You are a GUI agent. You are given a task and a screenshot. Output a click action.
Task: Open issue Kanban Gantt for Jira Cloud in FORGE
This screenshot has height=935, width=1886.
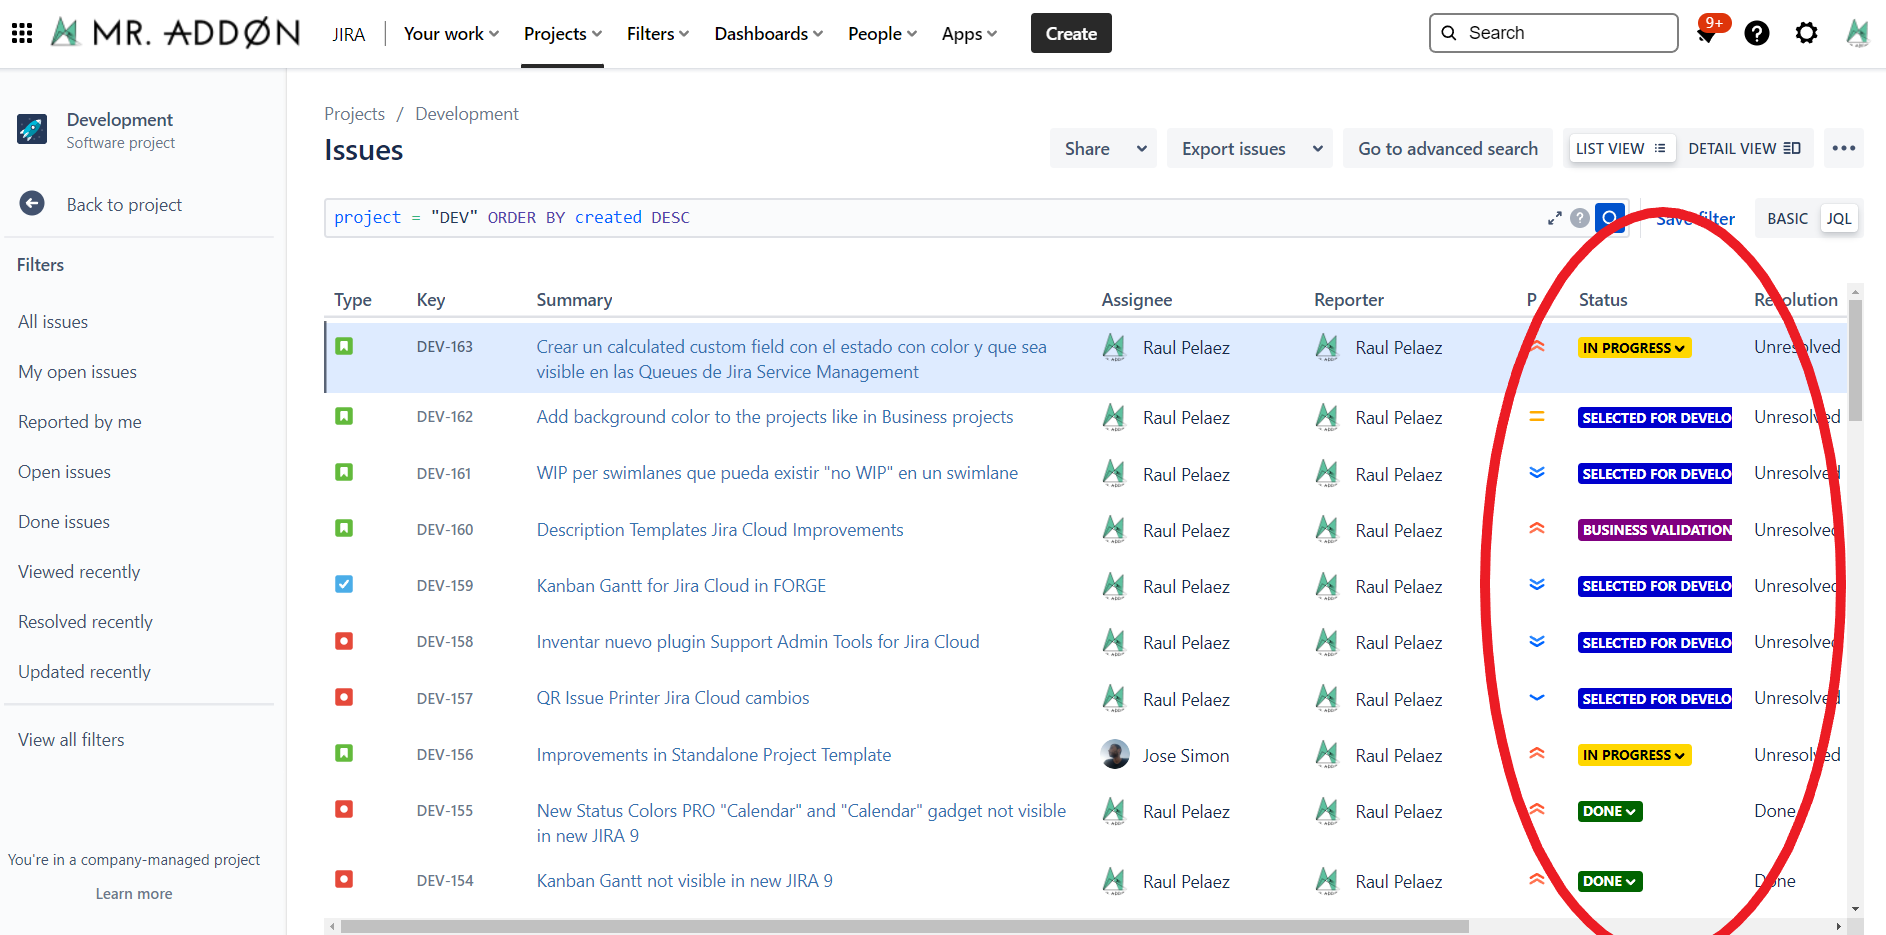pos(681,586)
